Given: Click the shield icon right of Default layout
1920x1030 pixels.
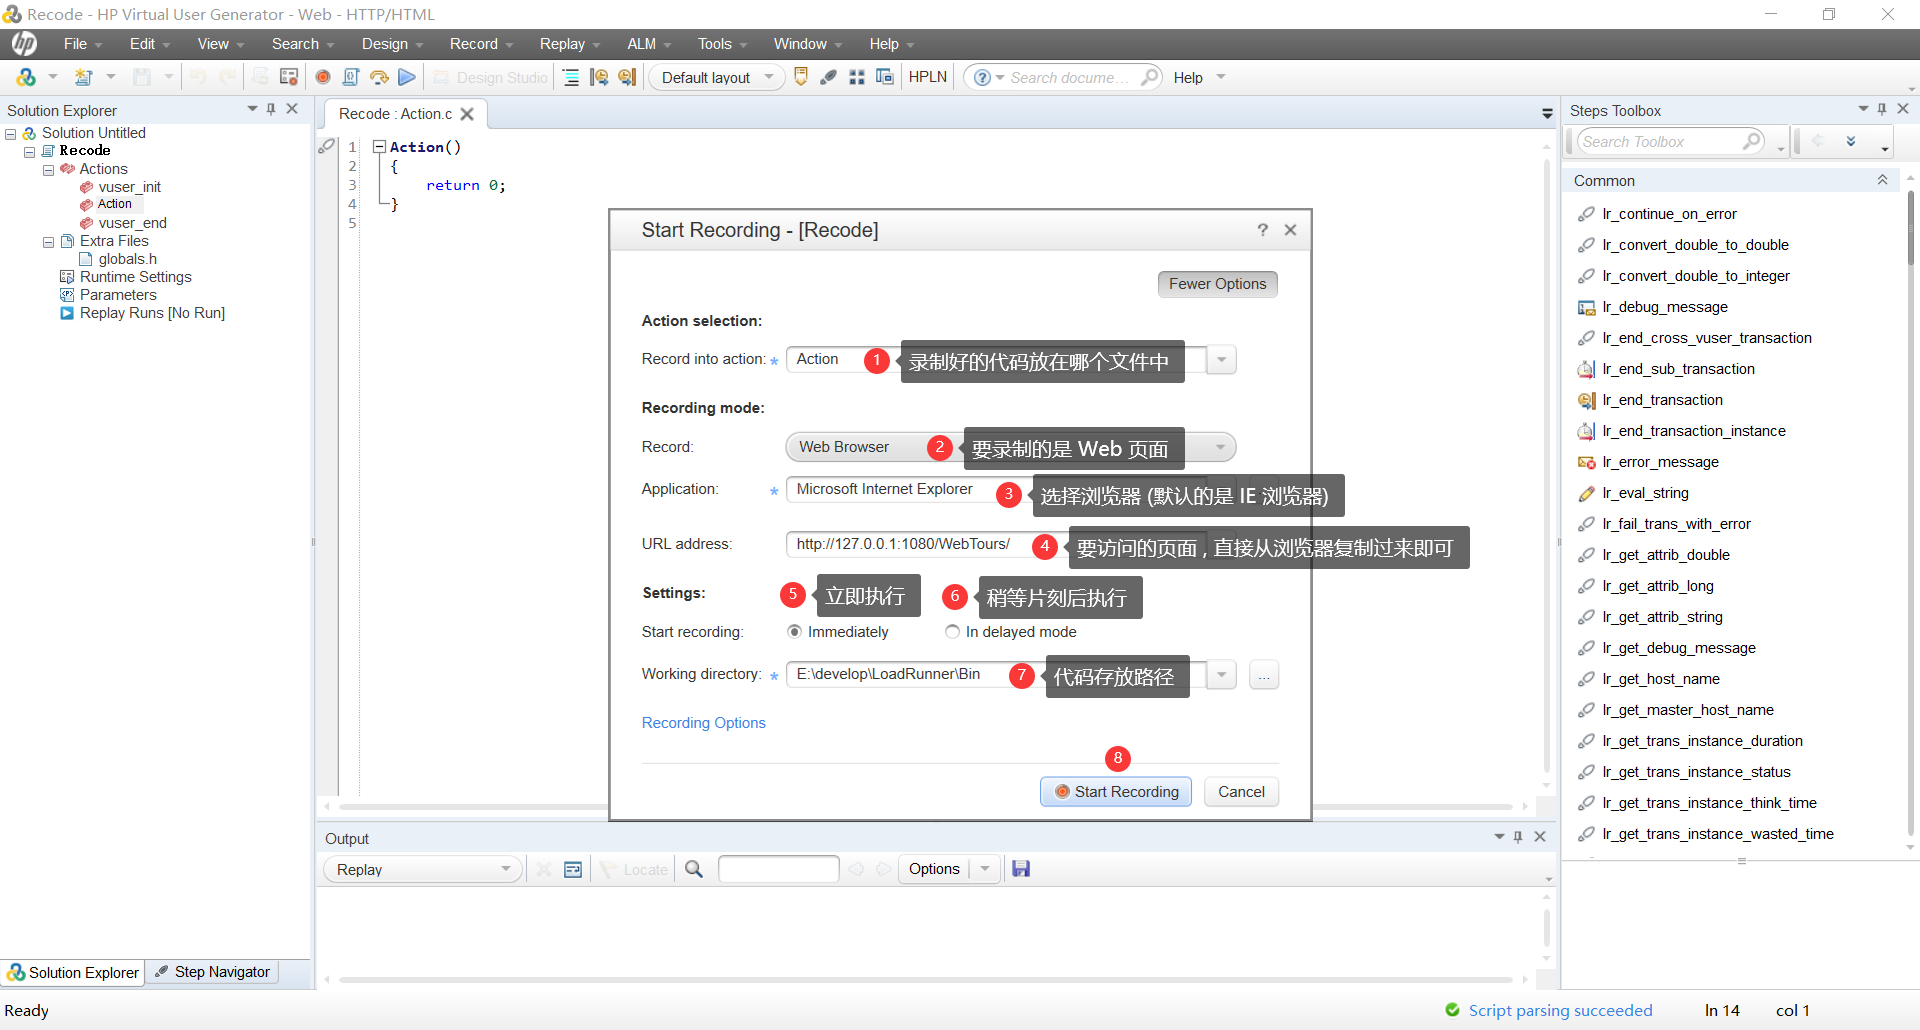Looking at the screenshot, I should tap(801, 77).
